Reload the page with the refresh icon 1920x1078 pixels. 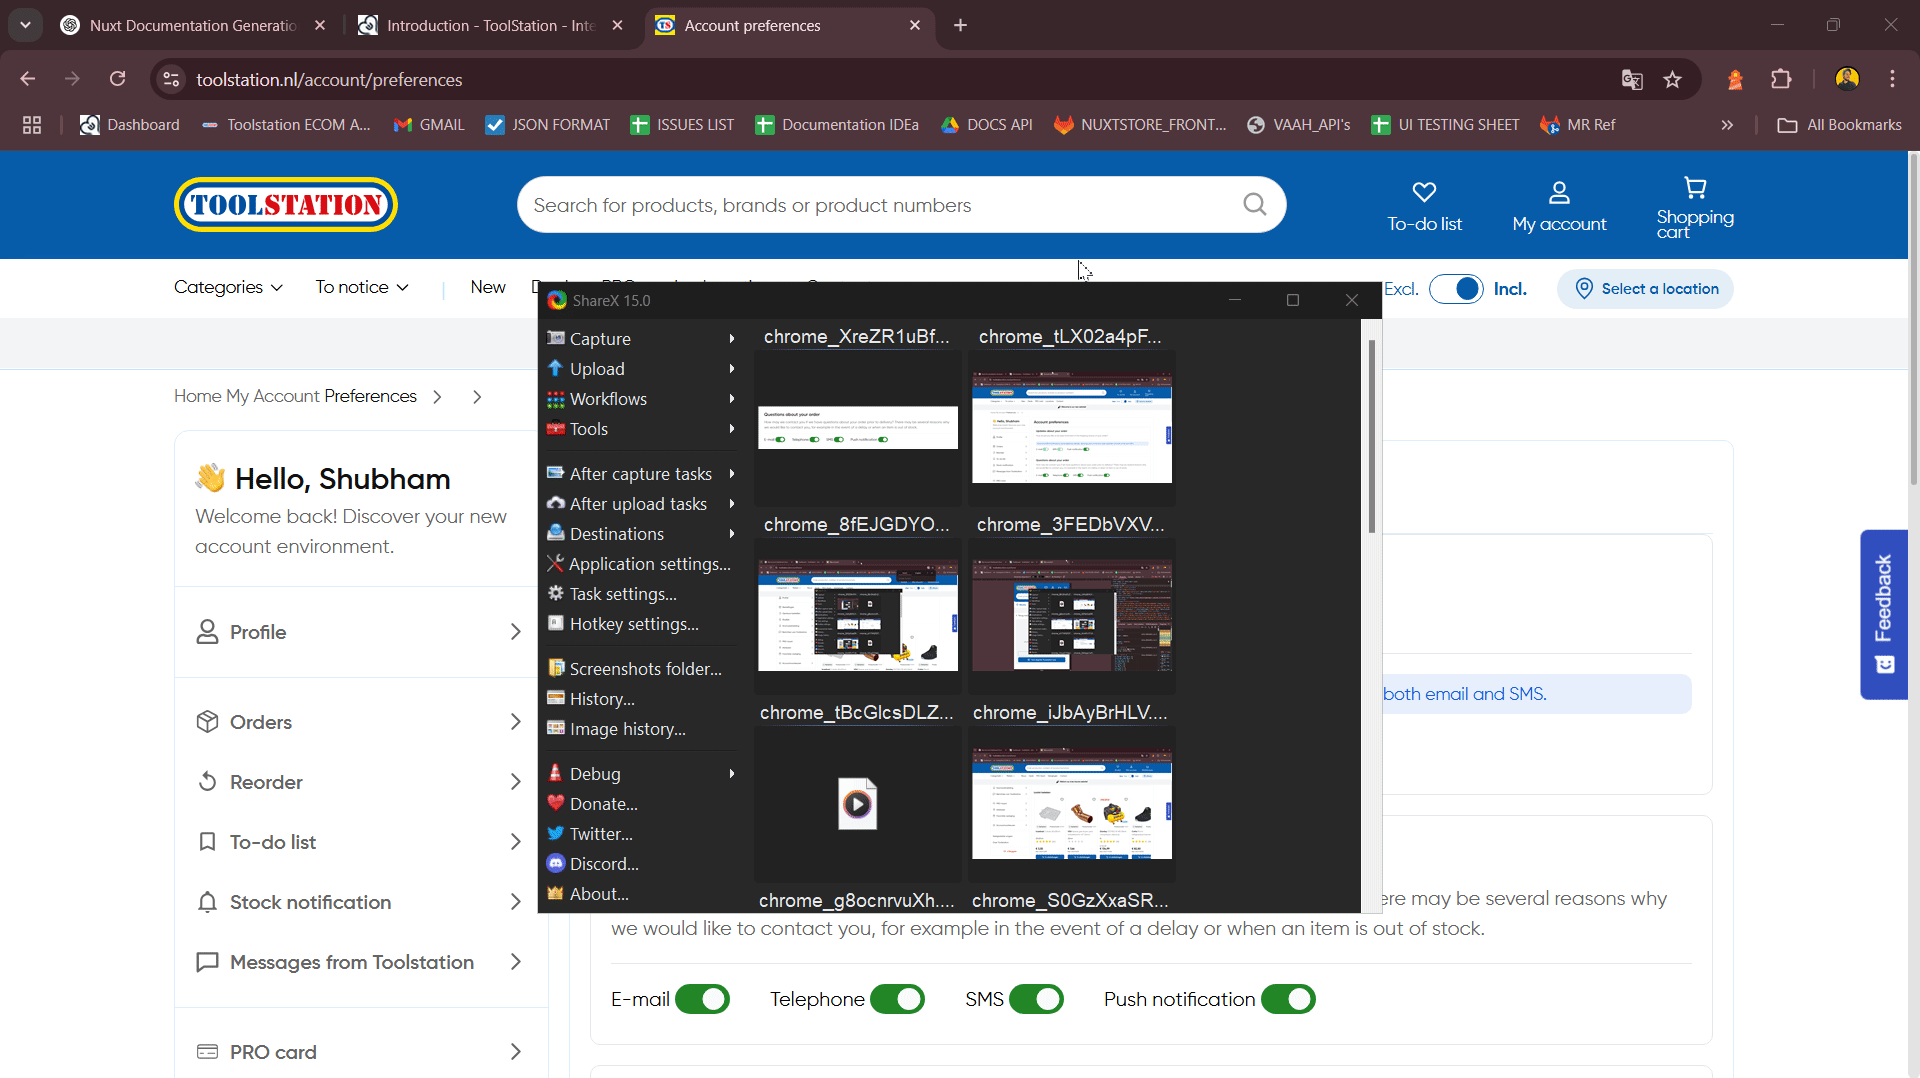tap(118, 80)
